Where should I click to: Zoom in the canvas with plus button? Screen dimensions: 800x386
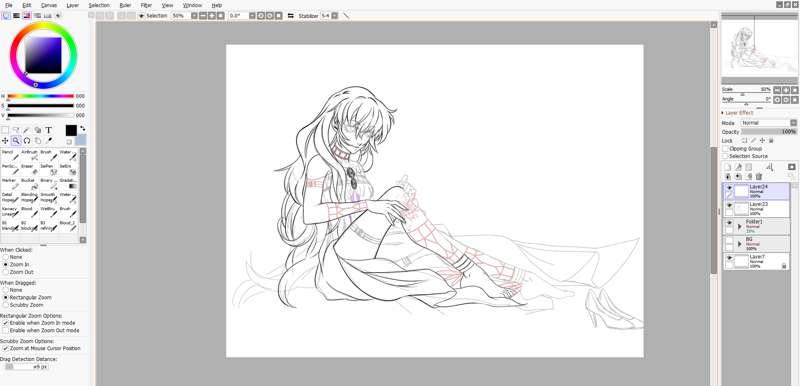pos(212,16)
